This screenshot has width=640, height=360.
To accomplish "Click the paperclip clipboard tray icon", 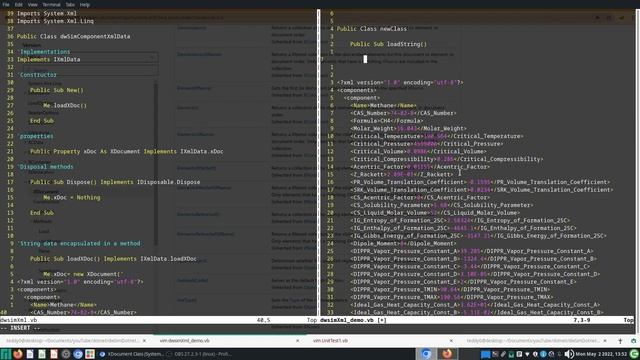I will pos(503,354).
